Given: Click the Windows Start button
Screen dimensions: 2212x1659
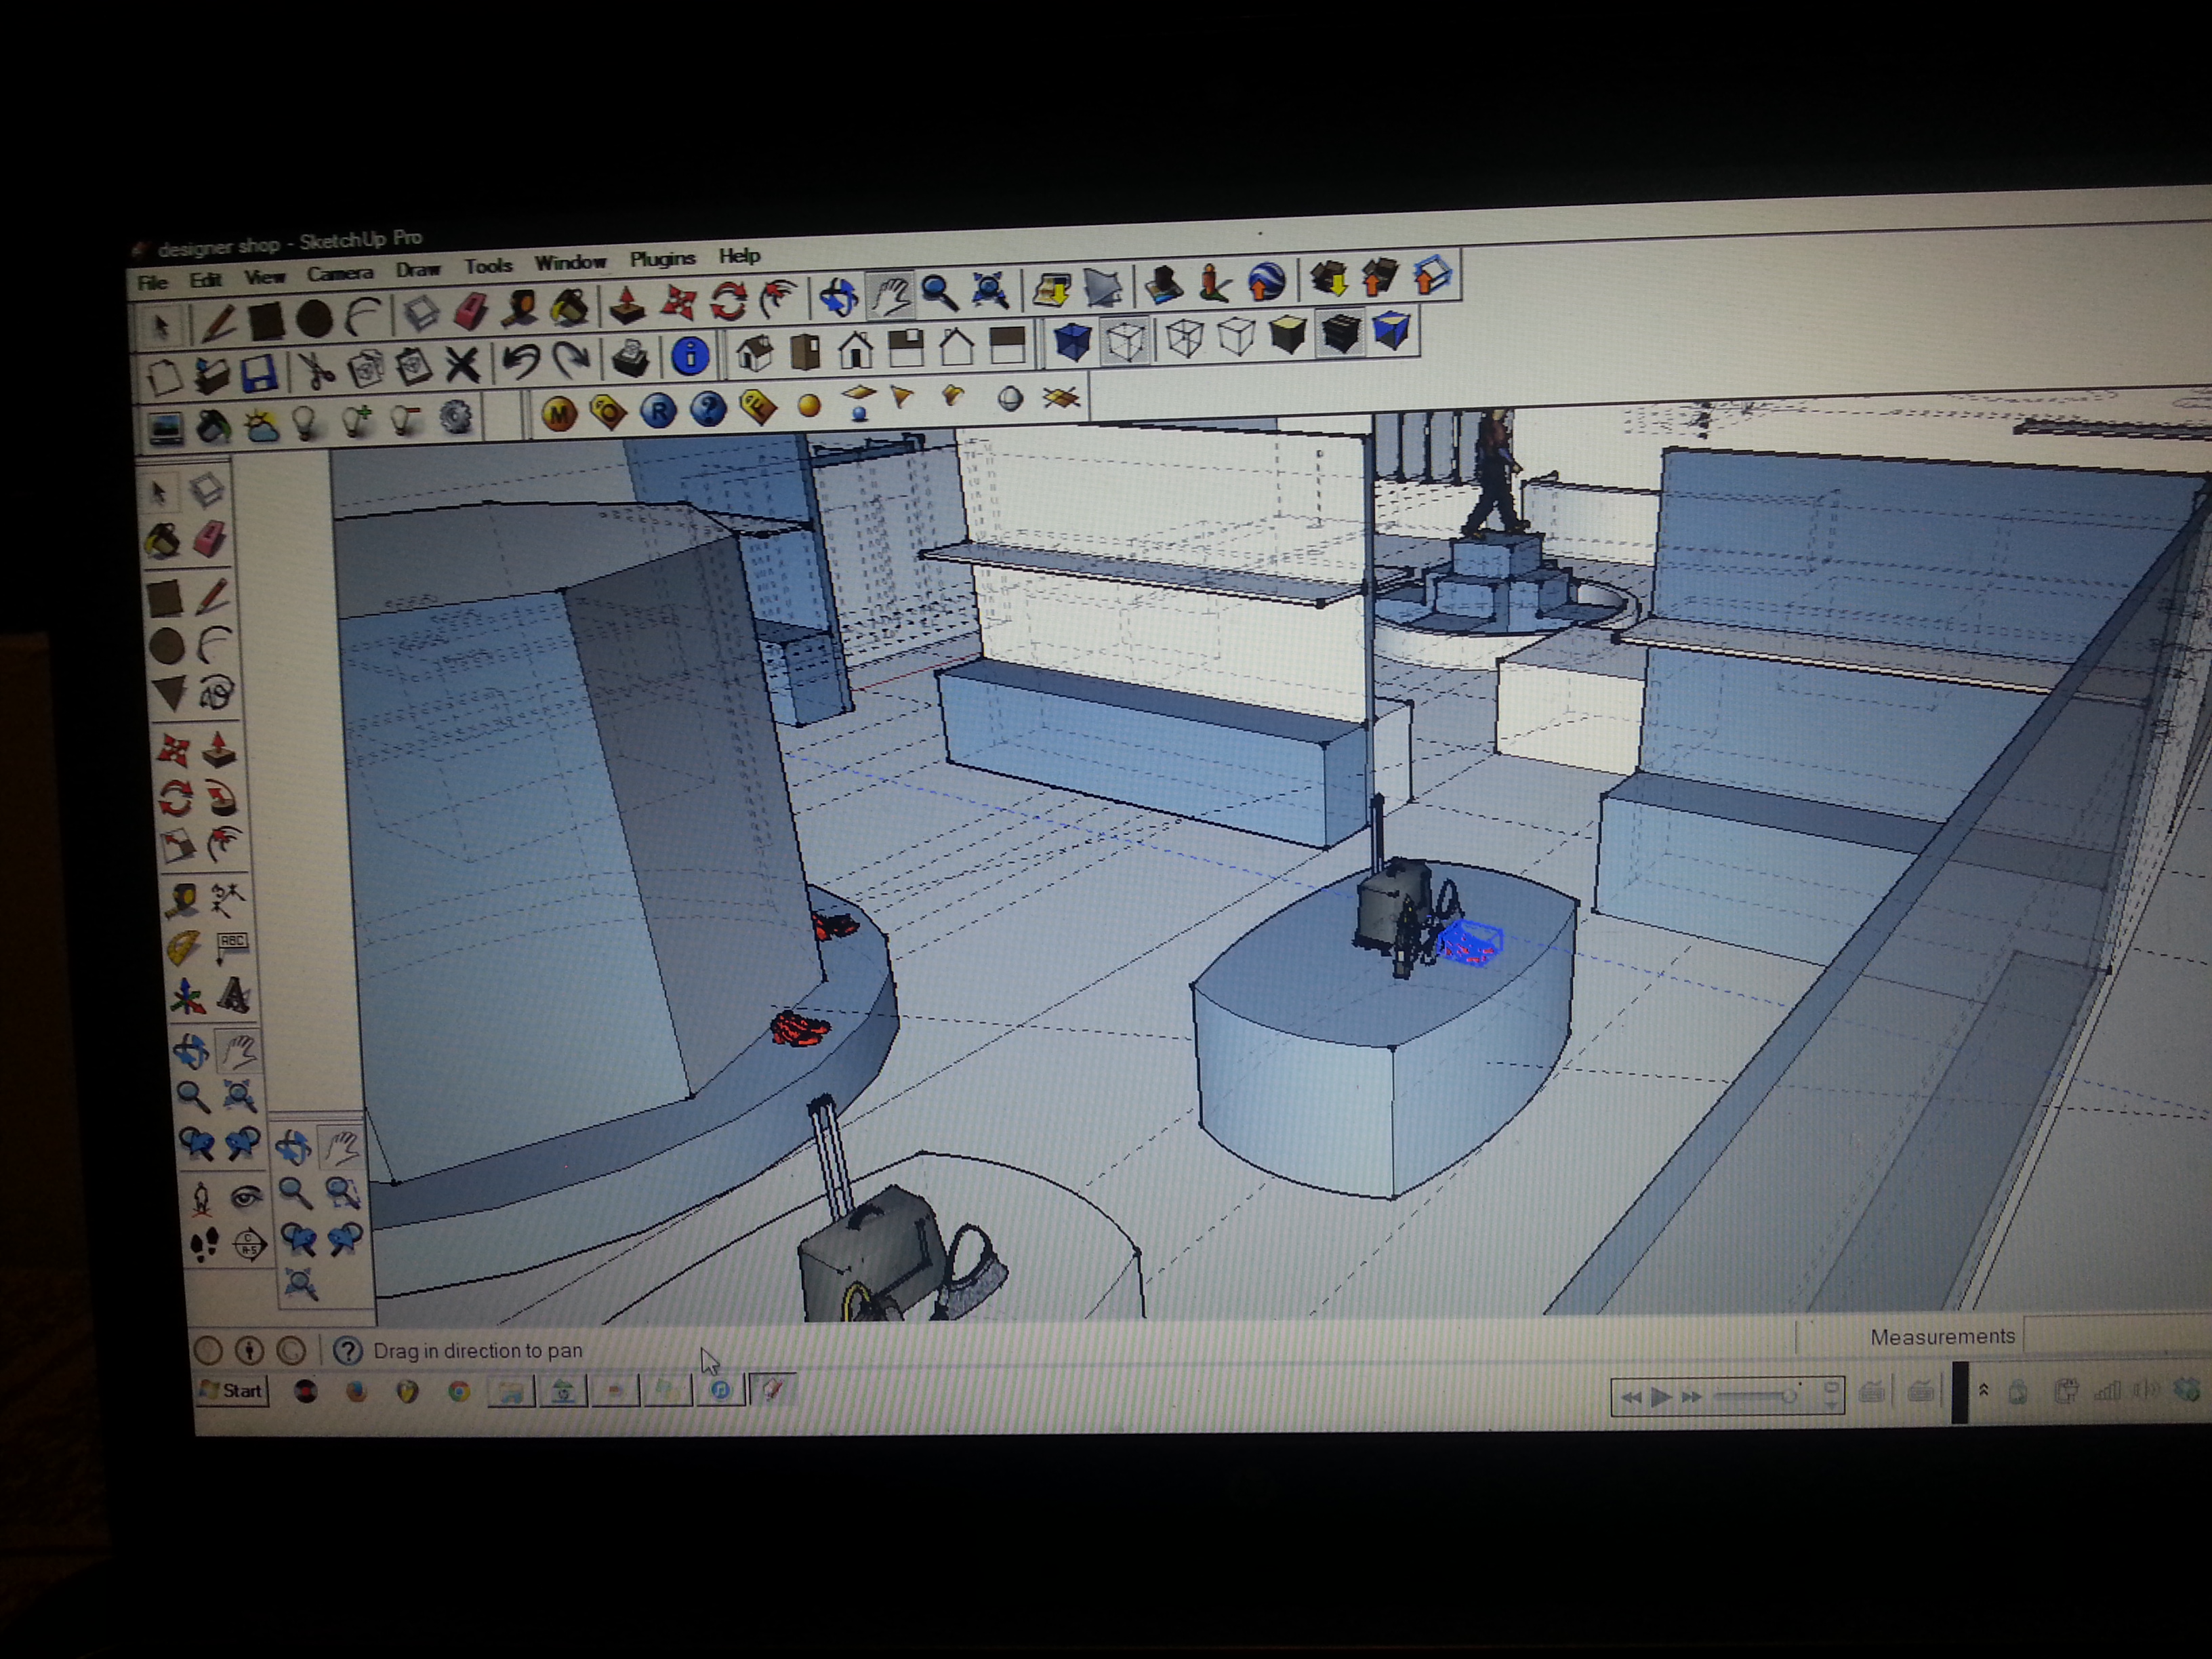Looking at the screenshot, I should click(x=232, y=1391).
